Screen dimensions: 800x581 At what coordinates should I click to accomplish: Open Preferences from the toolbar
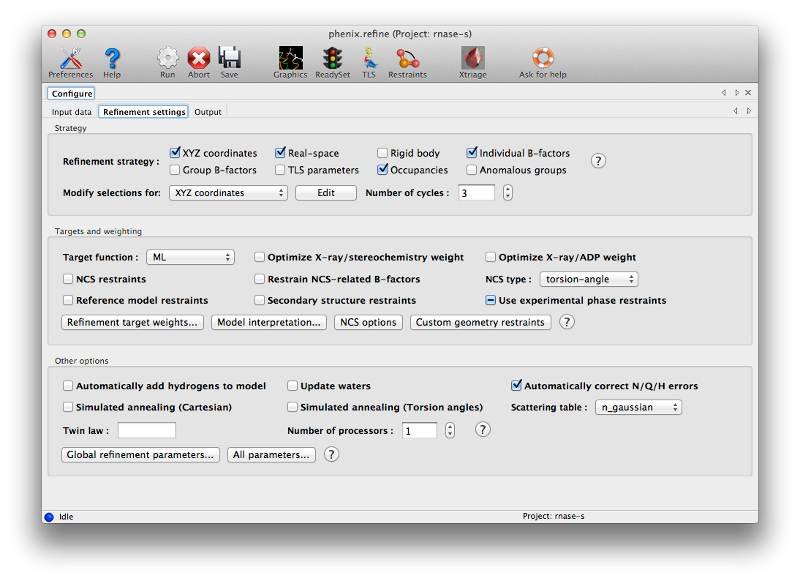70,58
